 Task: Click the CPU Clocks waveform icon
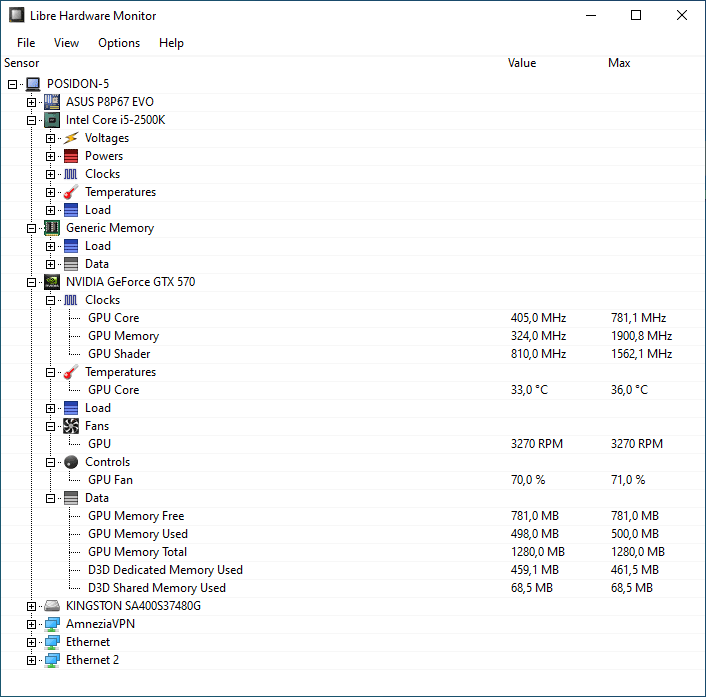(x=71, y=174)
